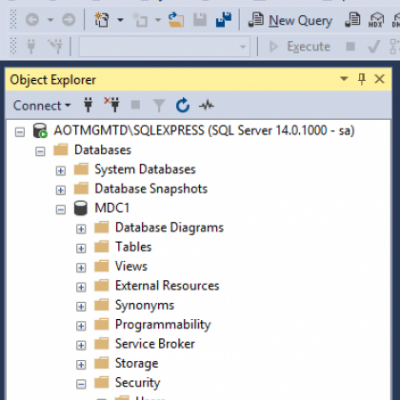Select the Databases folder
The width and height of the screenshot is (400, 400).
[103, 150]
